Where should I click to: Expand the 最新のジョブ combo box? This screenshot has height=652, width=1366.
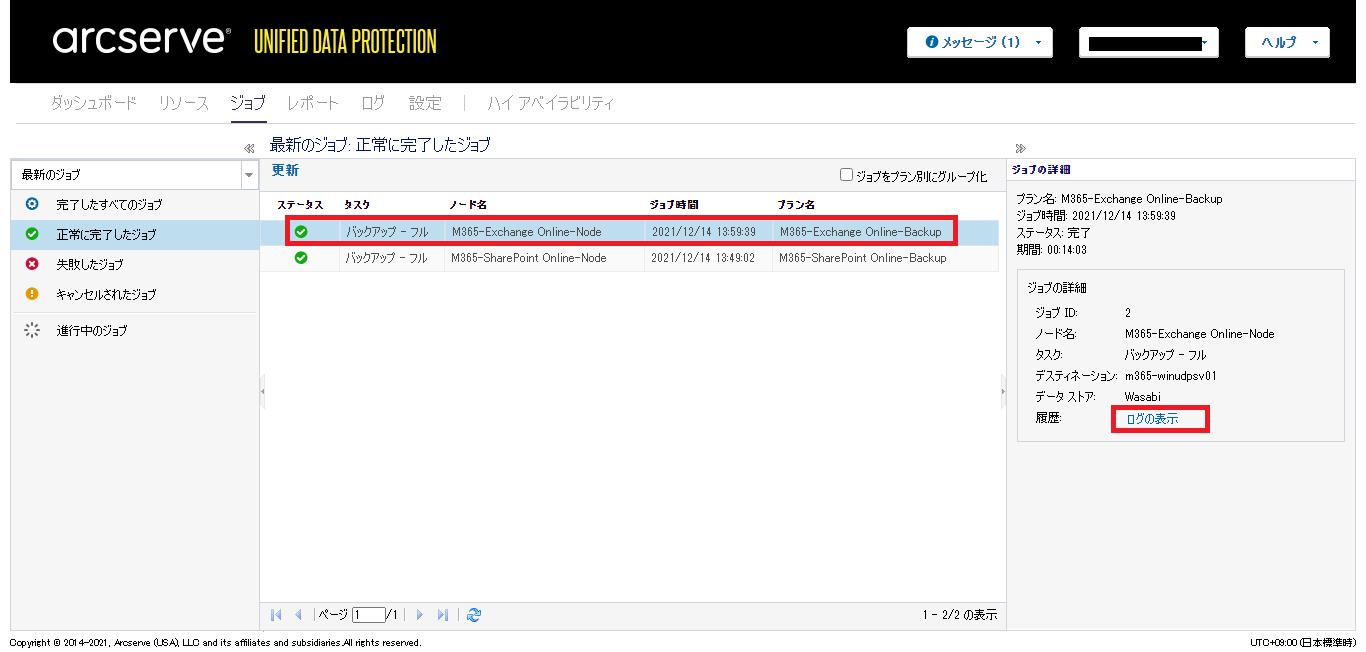[248, 175]
